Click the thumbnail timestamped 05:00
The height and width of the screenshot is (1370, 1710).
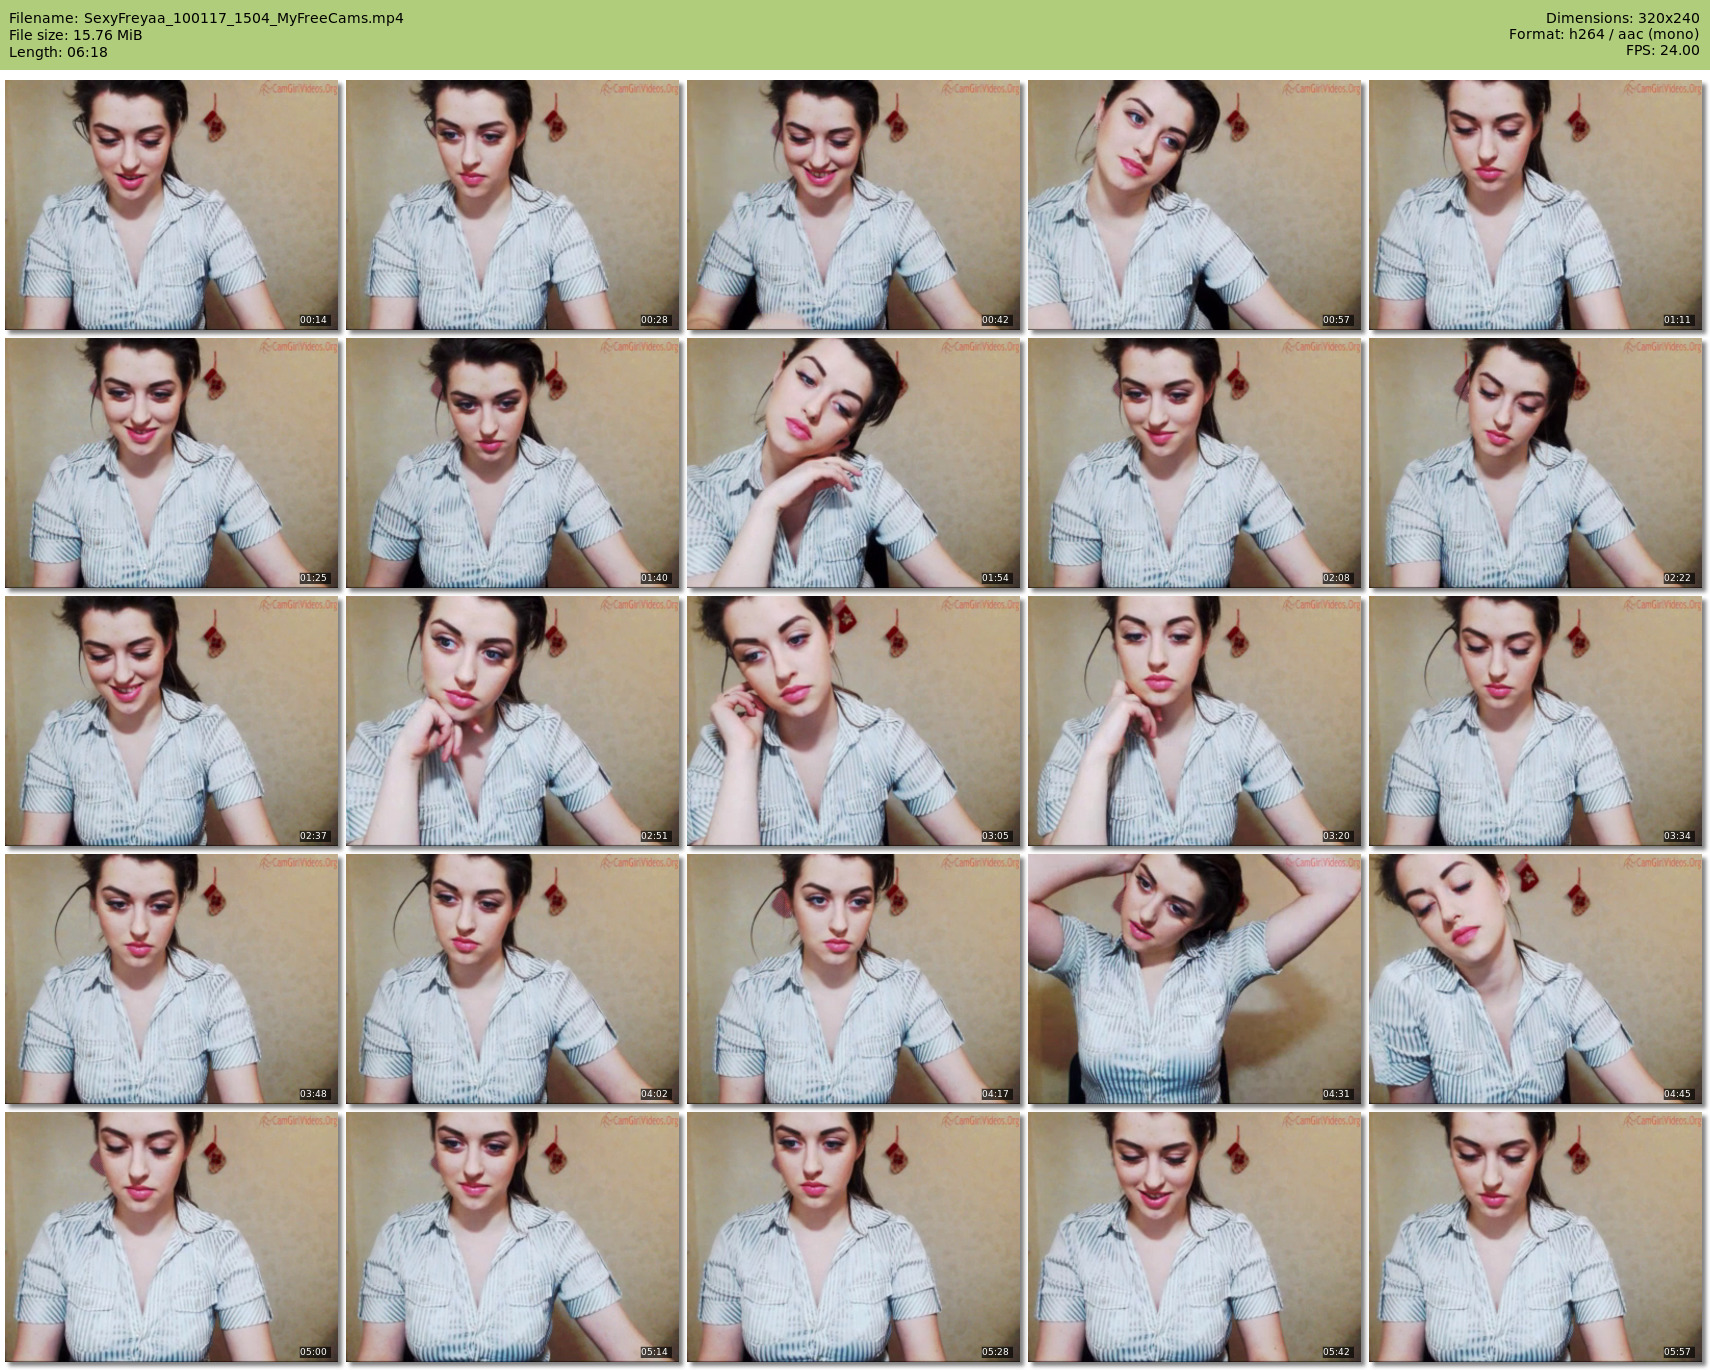(x=172, y=1237)
